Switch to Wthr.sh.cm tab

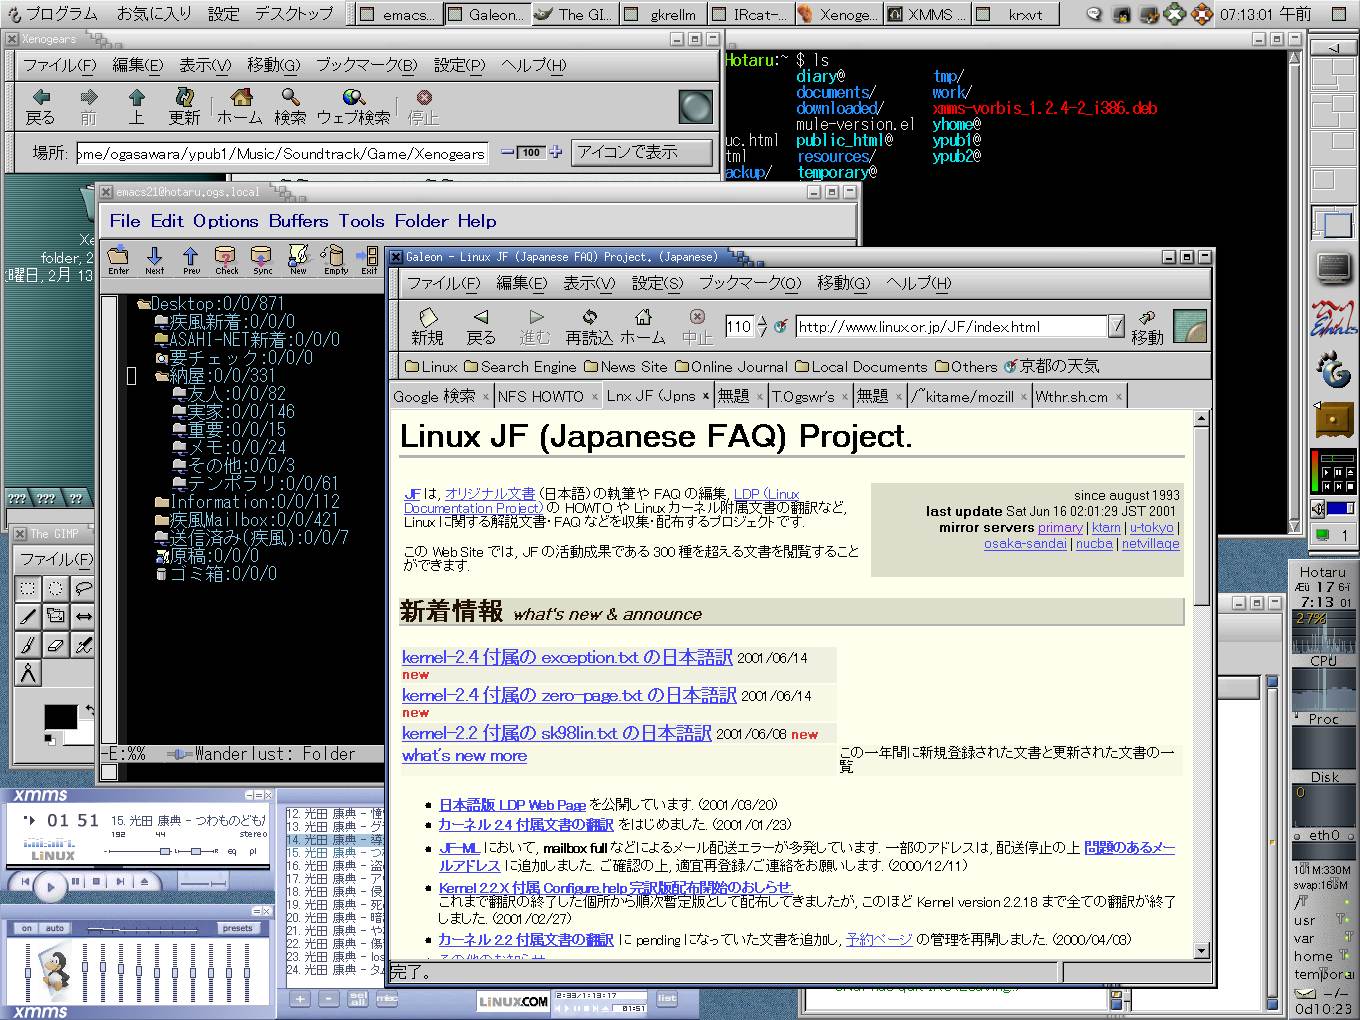(1079, 396)
